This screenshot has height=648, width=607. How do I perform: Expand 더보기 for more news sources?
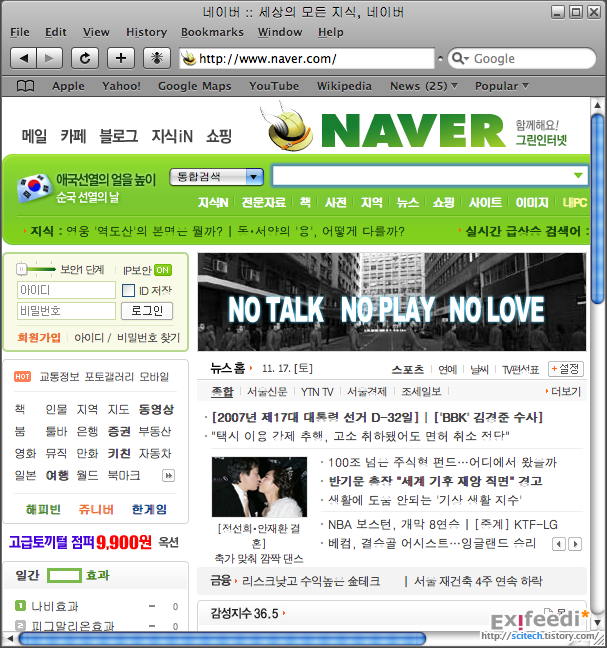[x=563, y=391]
